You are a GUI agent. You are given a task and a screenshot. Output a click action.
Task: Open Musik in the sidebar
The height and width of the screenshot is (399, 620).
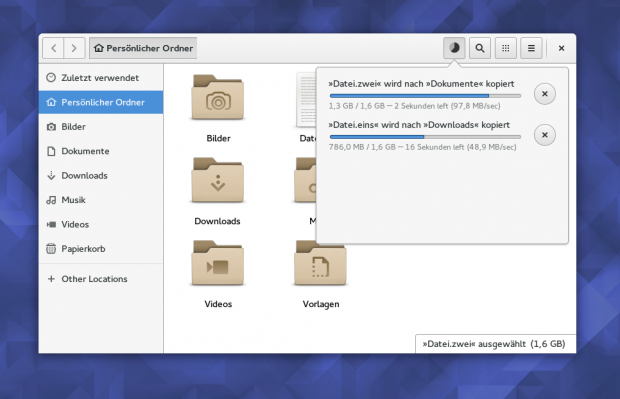101,200
